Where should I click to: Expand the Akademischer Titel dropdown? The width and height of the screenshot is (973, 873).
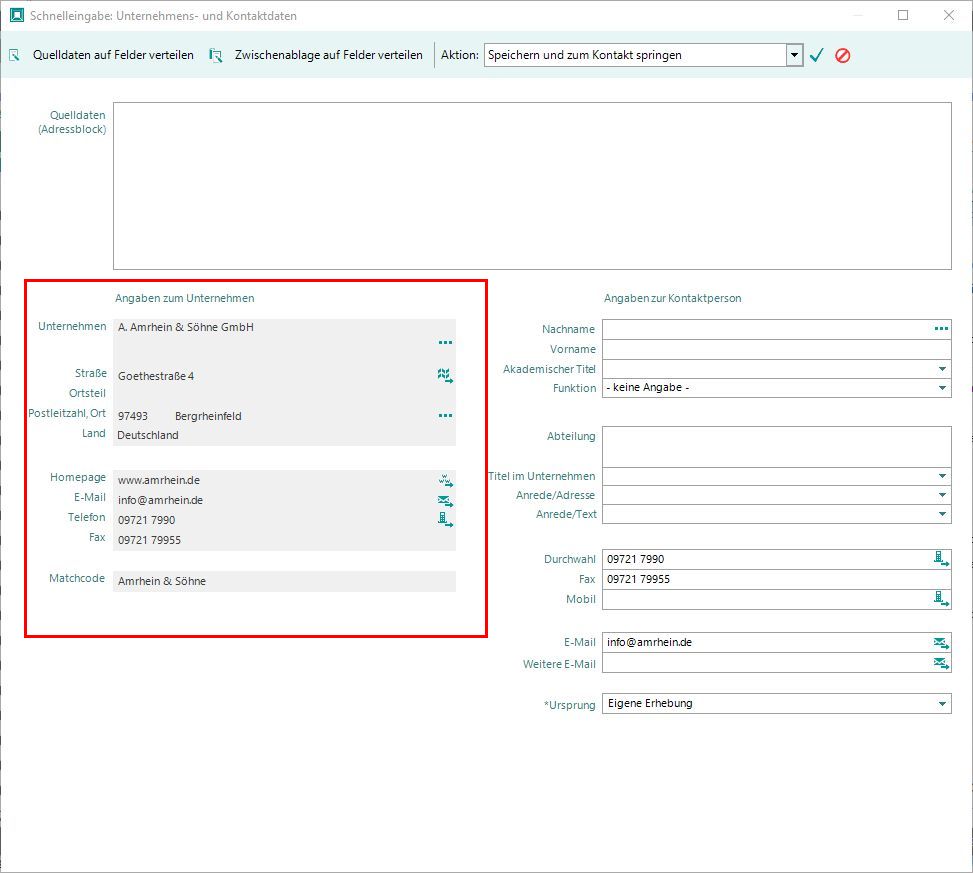942,369
